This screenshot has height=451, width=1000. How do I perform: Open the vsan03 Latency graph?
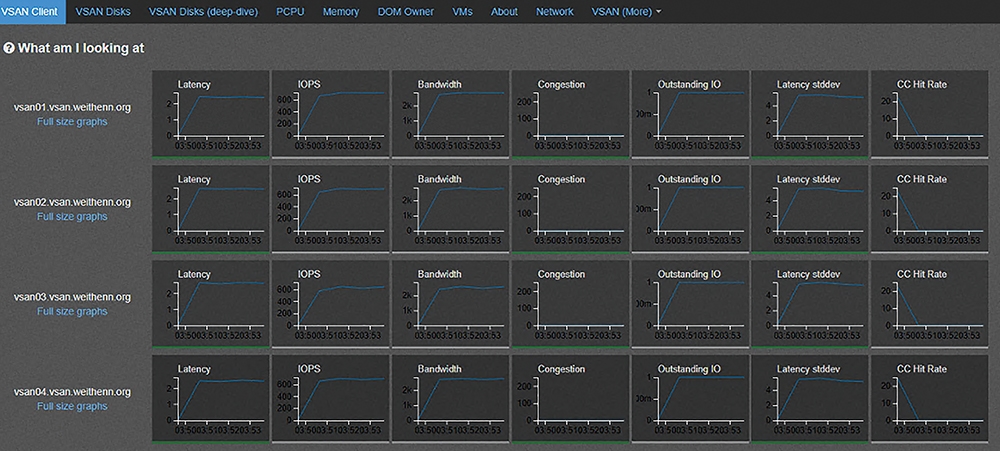click(x=210, y=304)
